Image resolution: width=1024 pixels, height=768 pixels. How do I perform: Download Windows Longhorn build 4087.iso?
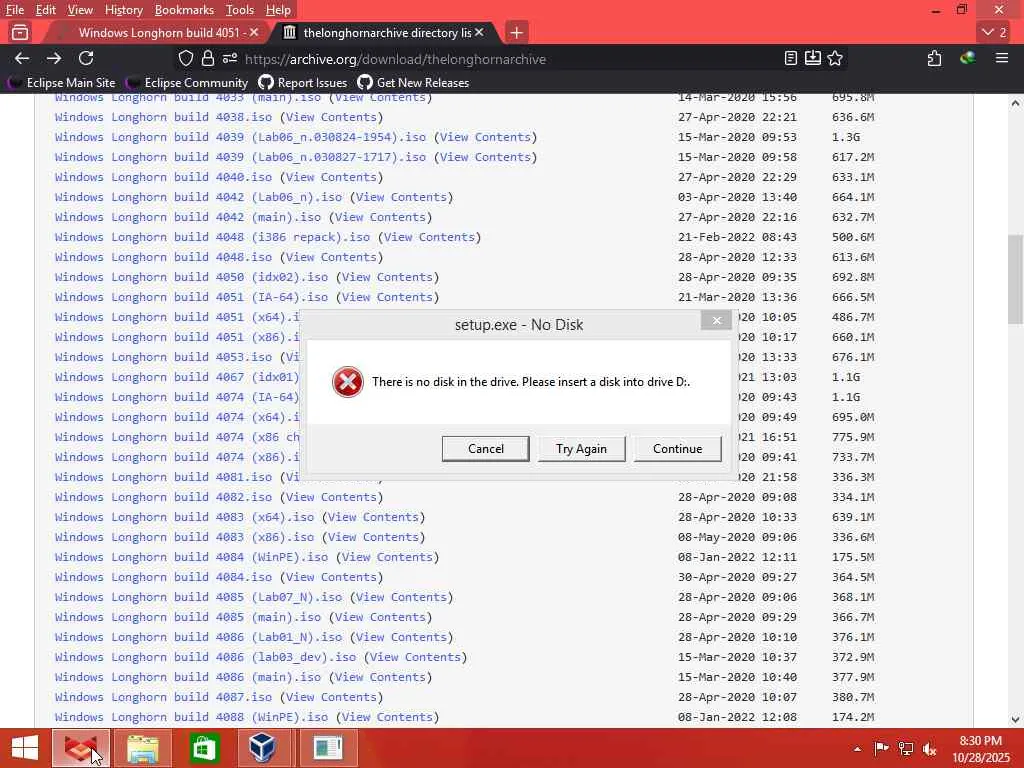click(163, 697)
